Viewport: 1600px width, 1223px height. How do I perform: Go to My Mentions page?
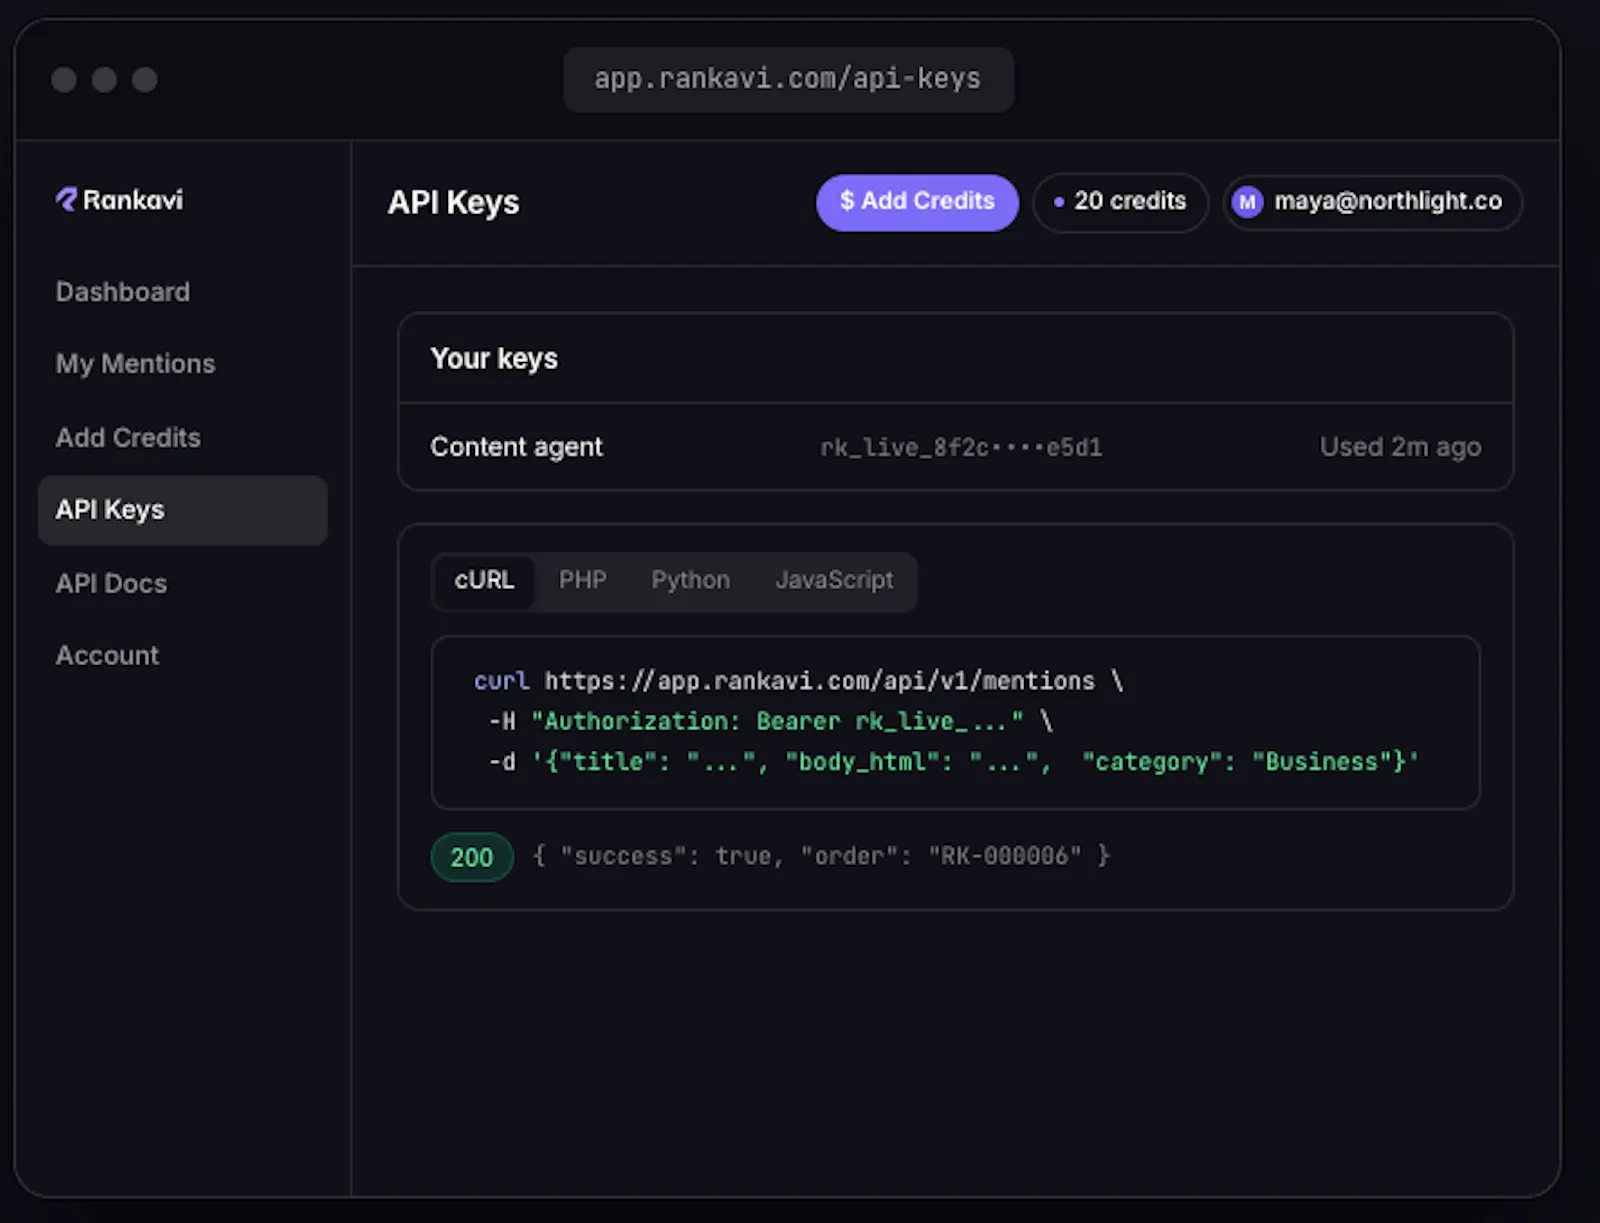tap(135, 364)
